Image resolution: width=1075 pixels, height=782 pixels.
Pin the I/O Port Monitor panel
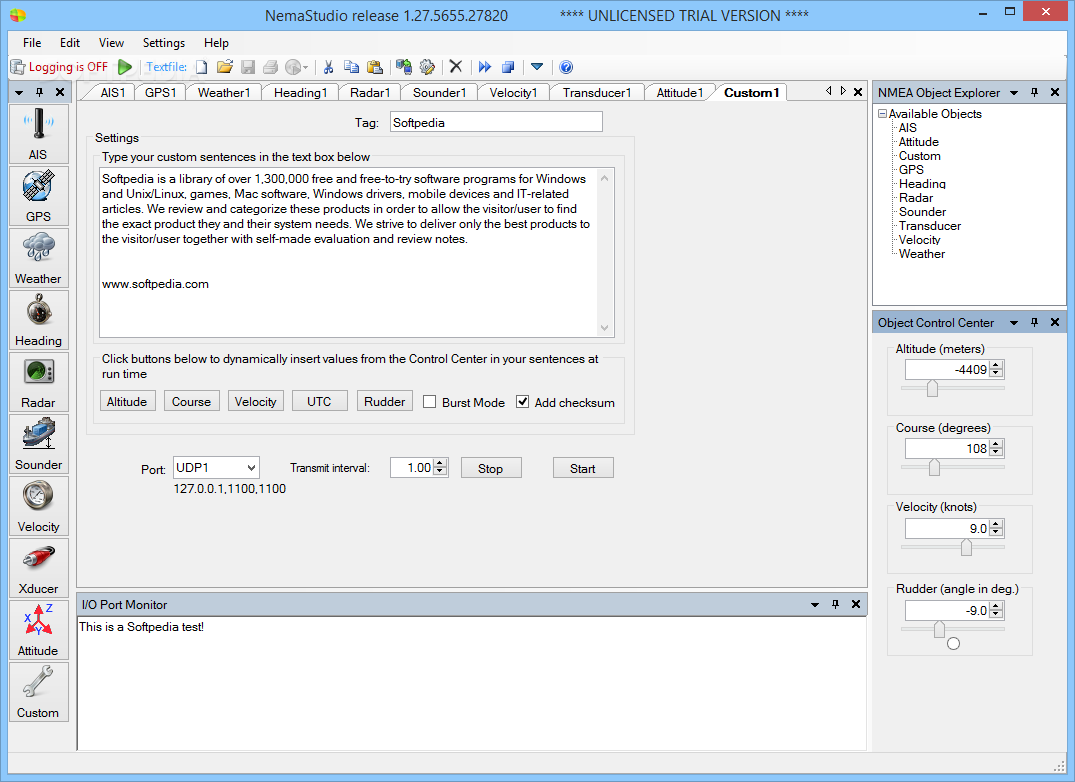point(835,604)
